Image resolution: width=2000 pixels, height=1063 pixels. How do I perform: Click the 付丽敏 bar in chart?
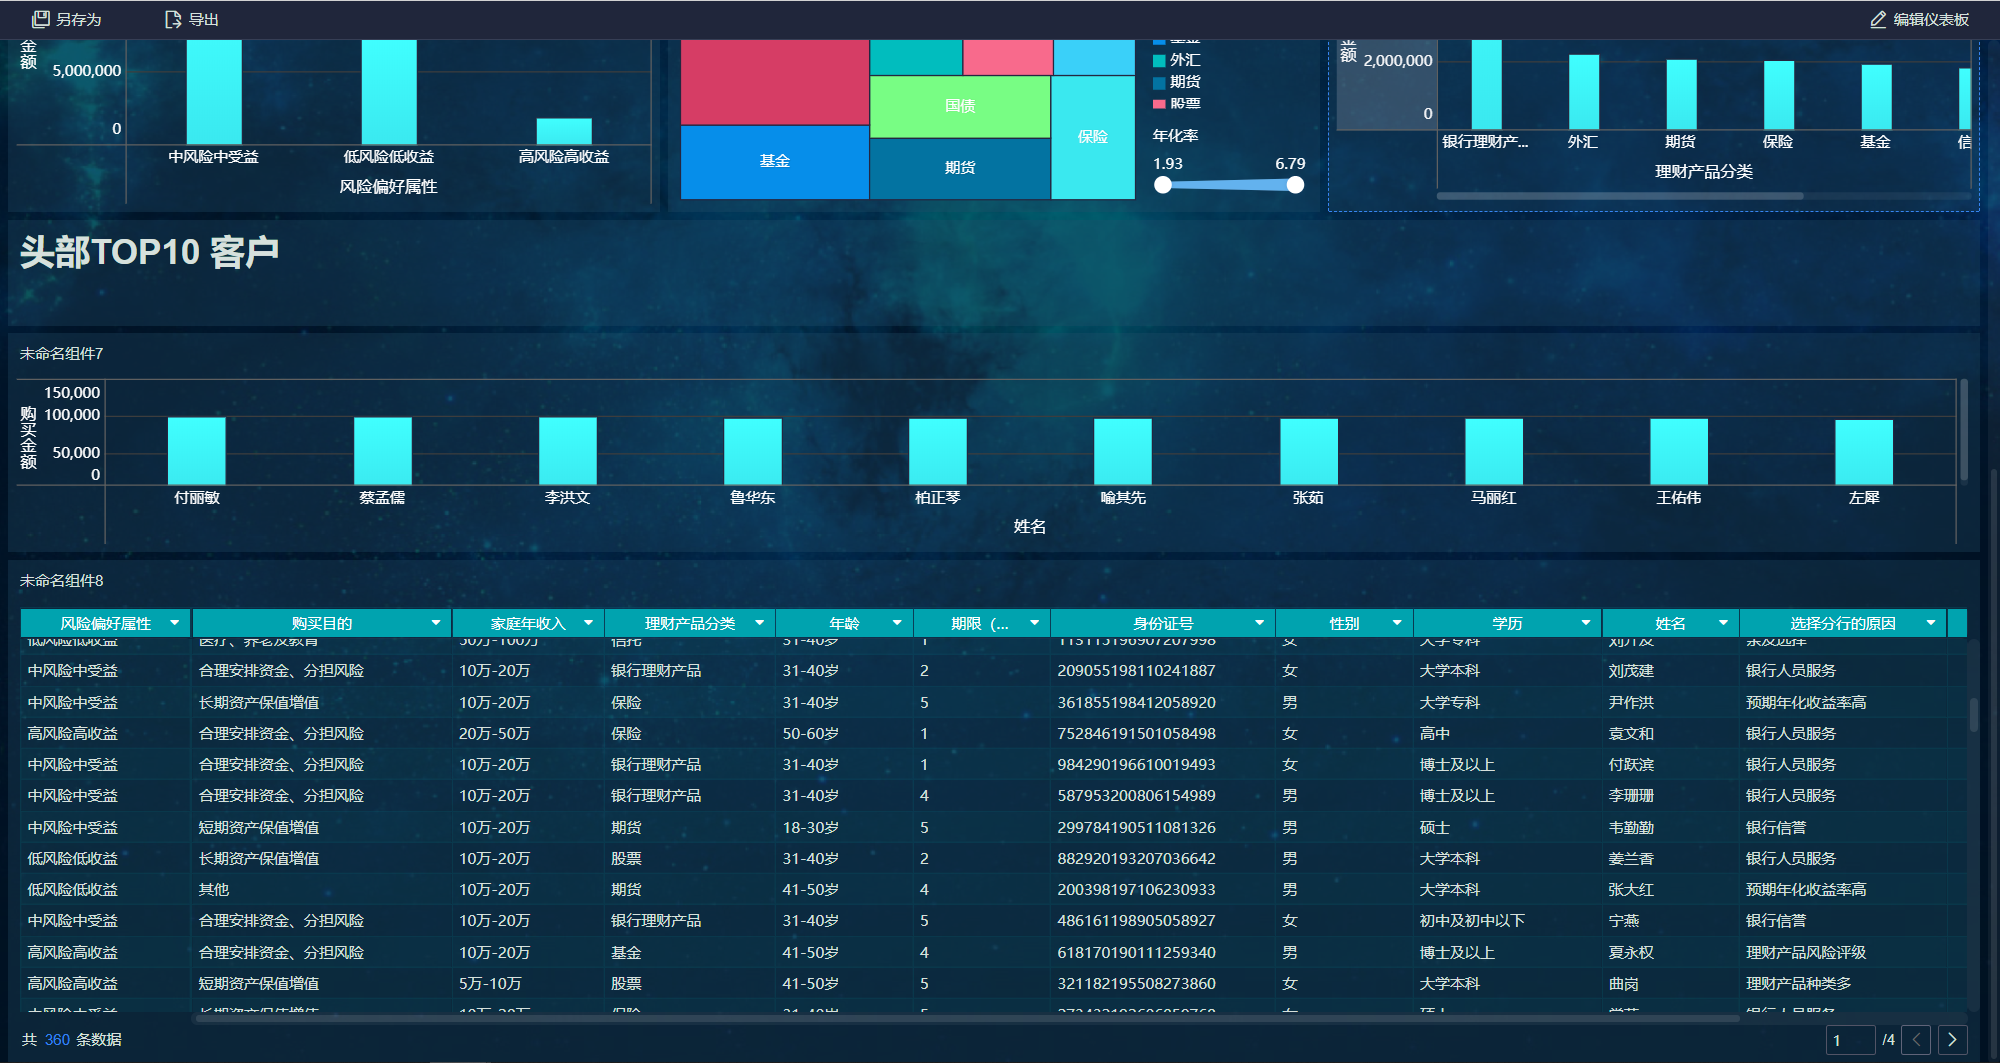(x=197, y=451)
